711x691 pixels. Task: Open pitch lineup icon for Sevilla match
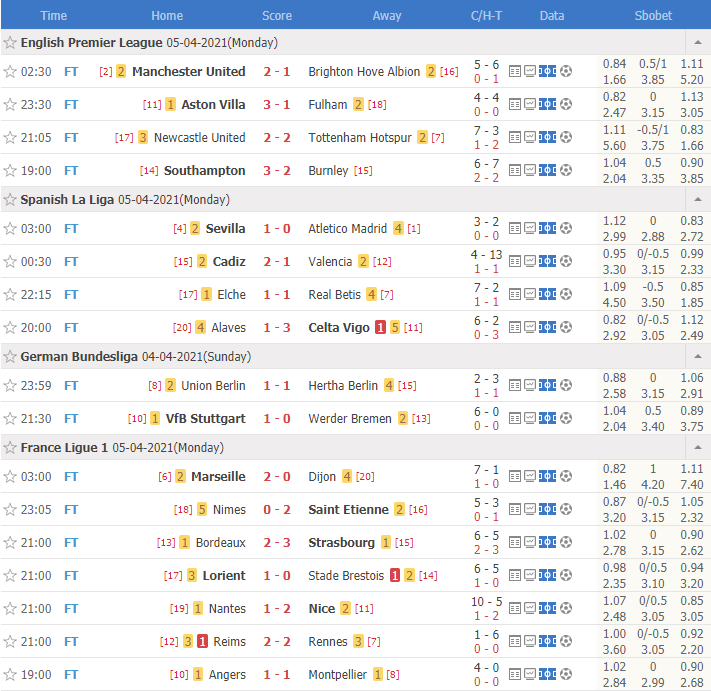coord(547,228)
